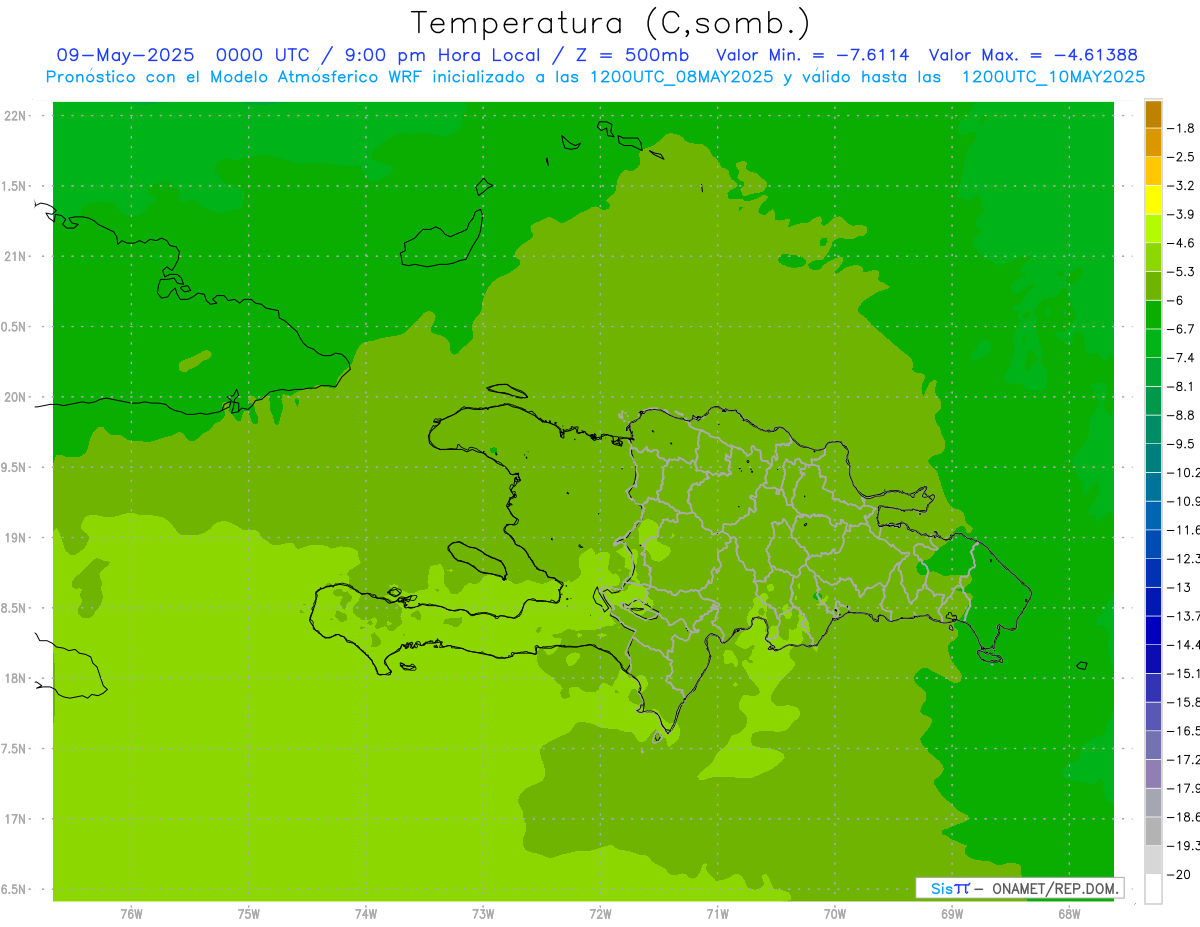Viewport: 1200px width, 927px height.
Task: Click the 'Valor Min. = -7.6114' value
Action: (813, 55)
